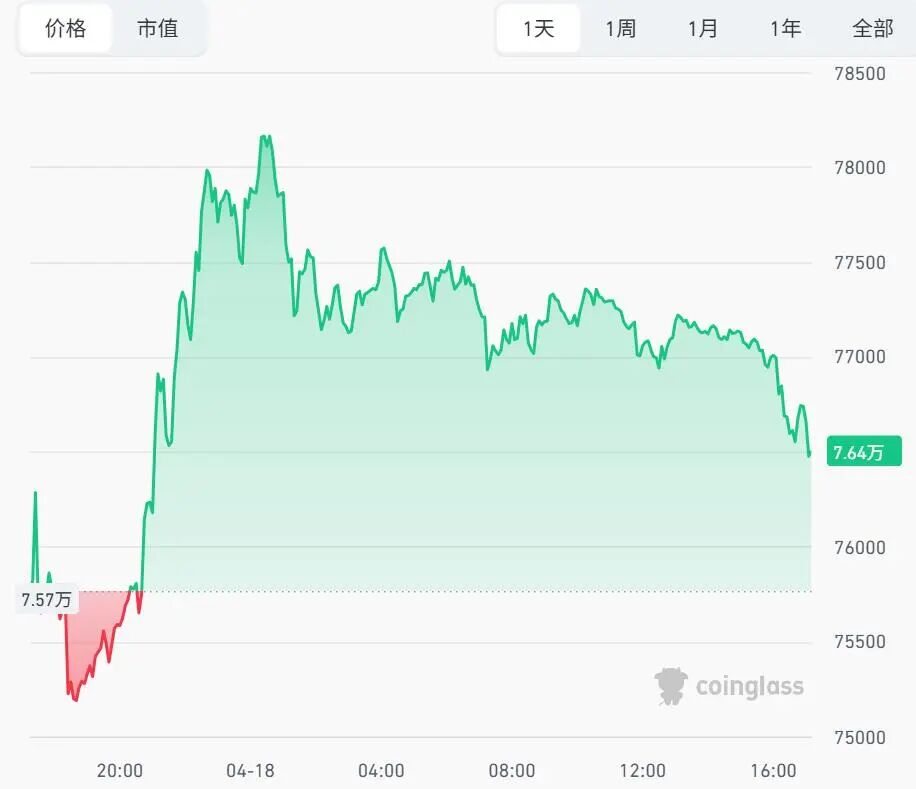The image size is (916, 789).
Task: Click the highest peak of the green line
Action: 265,136
